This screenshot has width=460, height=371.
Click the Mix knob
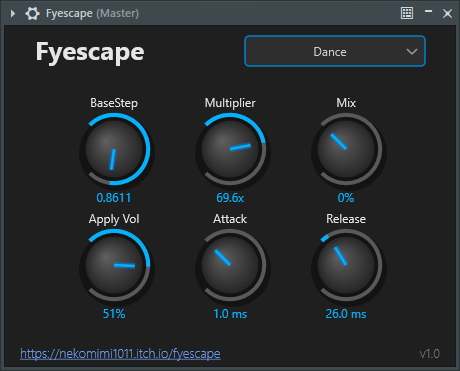tap(347, 149)
